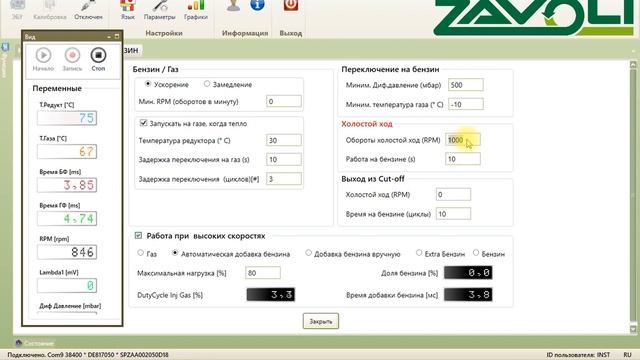The height and width of the screenshot is (360, 640).
Task: Click the RPM value display 846
Action: point(67,252)
